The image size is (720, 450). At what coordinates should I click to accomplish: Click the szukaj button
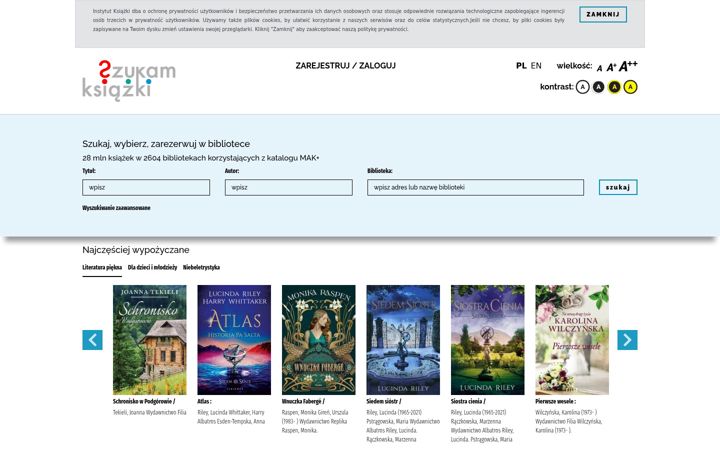click(x=618, y=187)
